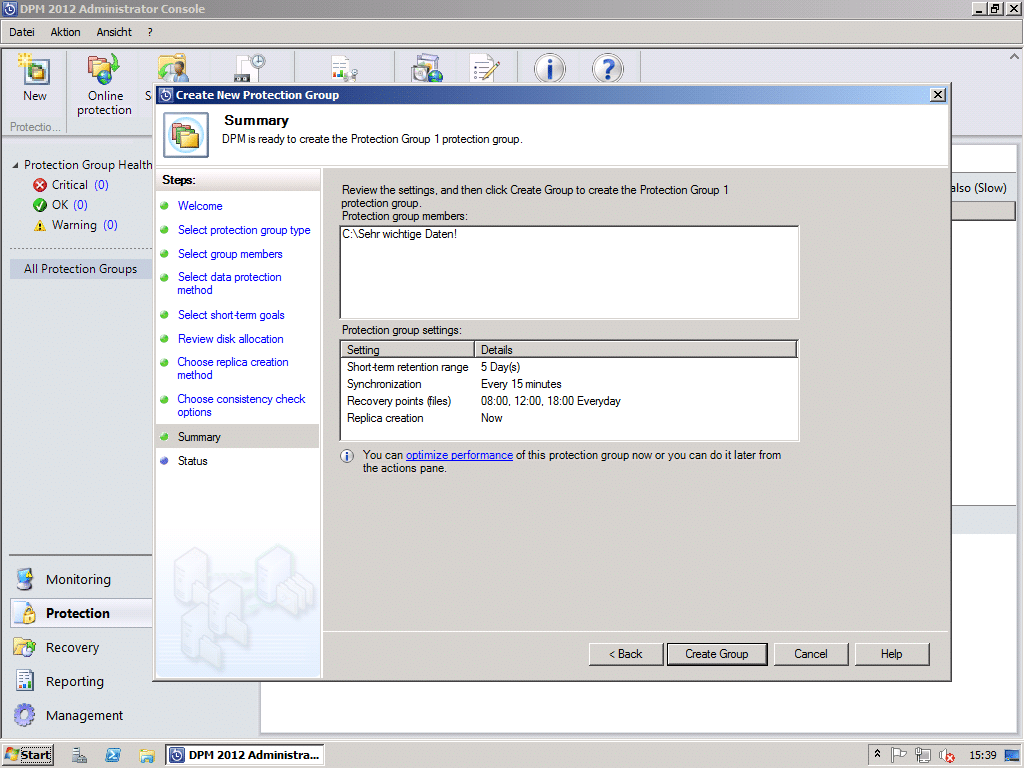Open Server Manager from taskbar
Screen dimensions: 1024x768
click(79, 755)
